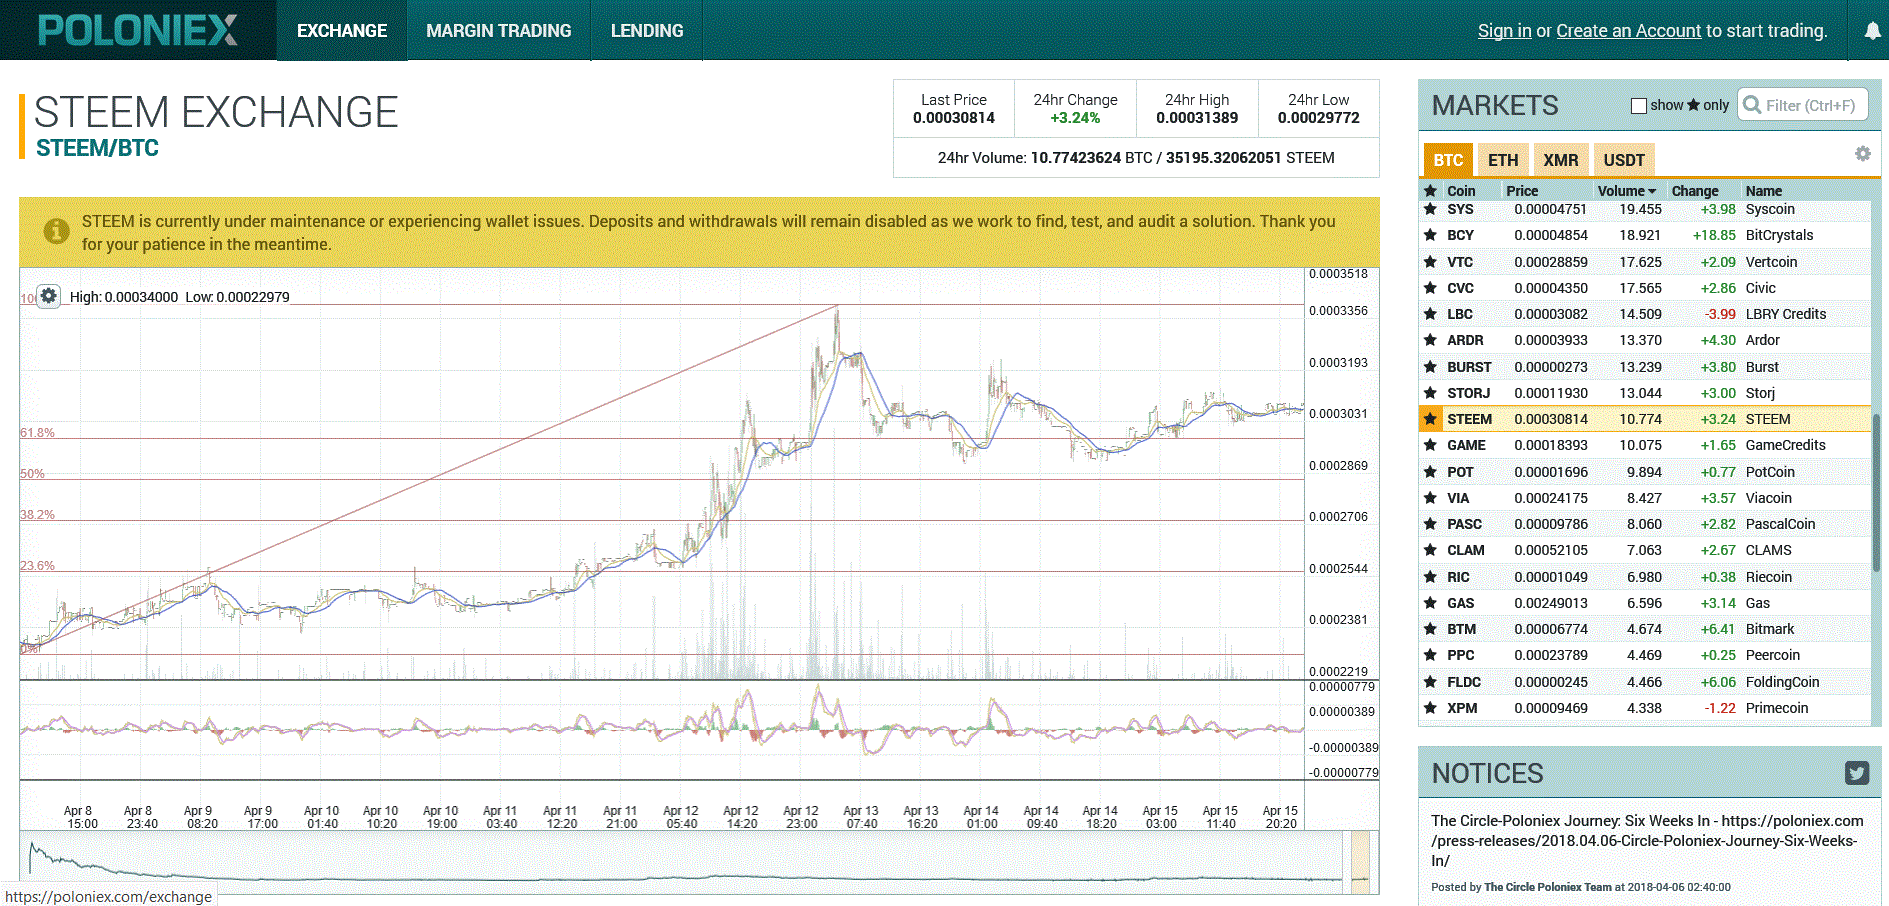The image size is (1889, 906).
Task: Click the maintenance info icon
Action: point(56,231)
